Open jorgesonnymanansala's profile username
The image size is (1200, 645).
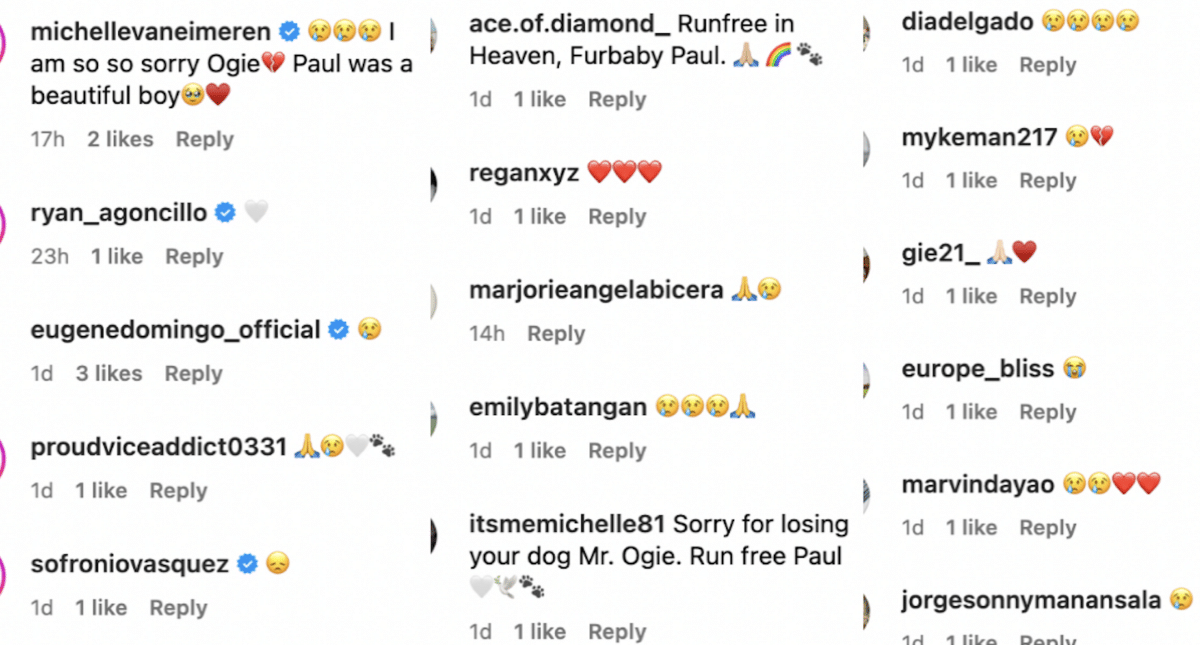point(1031,600)
